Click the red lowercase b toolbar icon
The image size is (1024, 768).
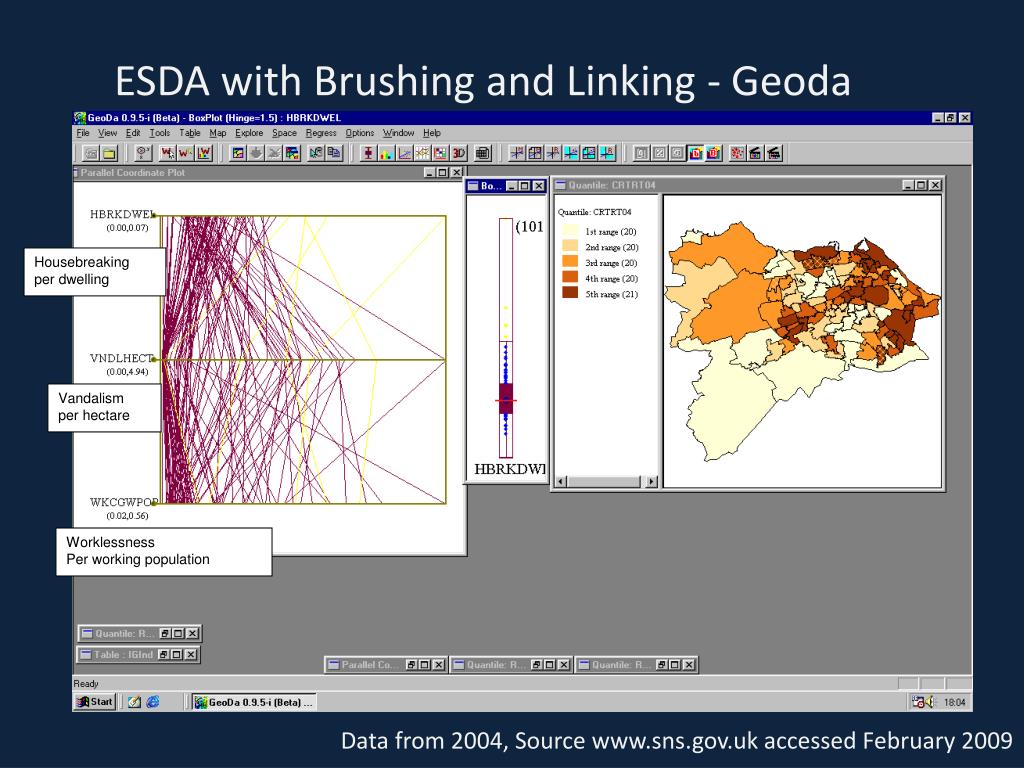(696, 153)
